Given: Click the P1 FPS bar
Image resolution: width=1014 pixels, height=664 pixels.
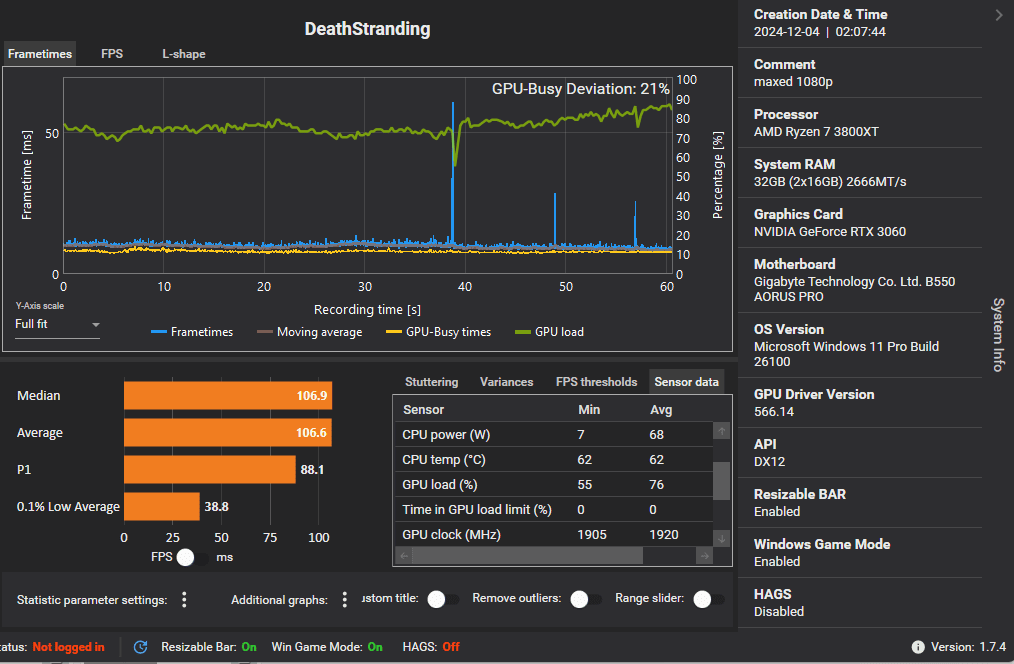Looking at the screenshot, I should click(210, 469).
